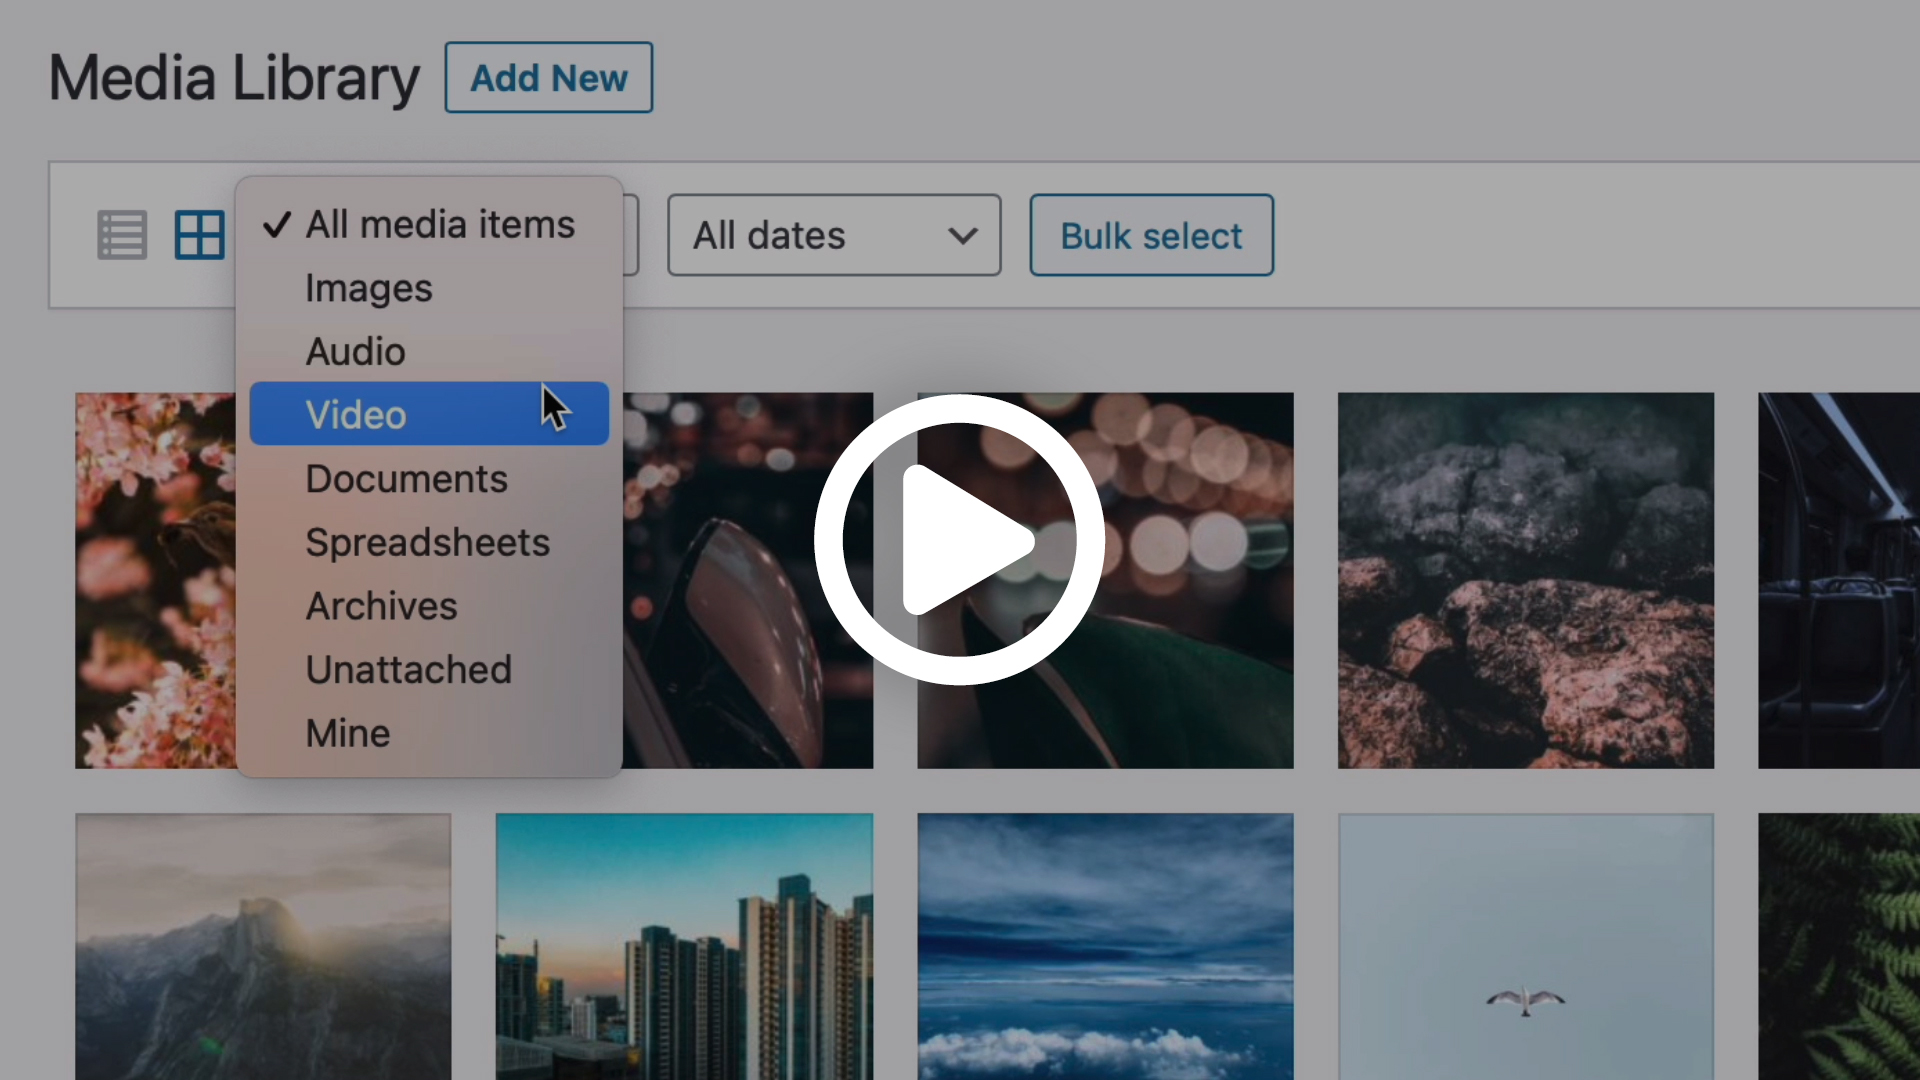This screenshot has height=1080, width=1920.
Task: Select All media items option
Action: [x=439, y=224]
